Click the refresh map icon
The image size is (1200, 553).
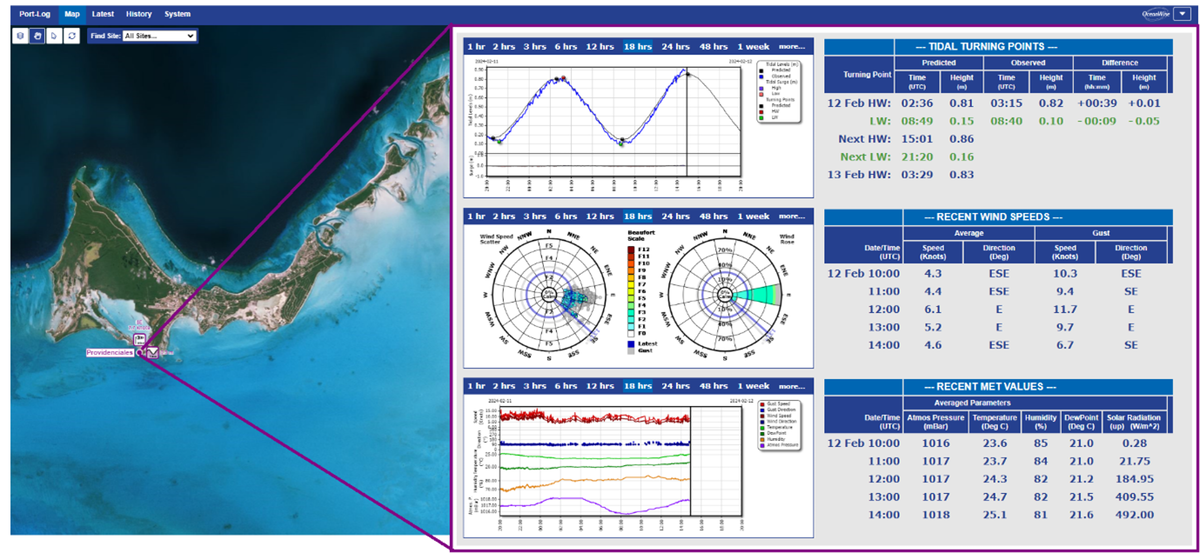click(x=71, y=36)
